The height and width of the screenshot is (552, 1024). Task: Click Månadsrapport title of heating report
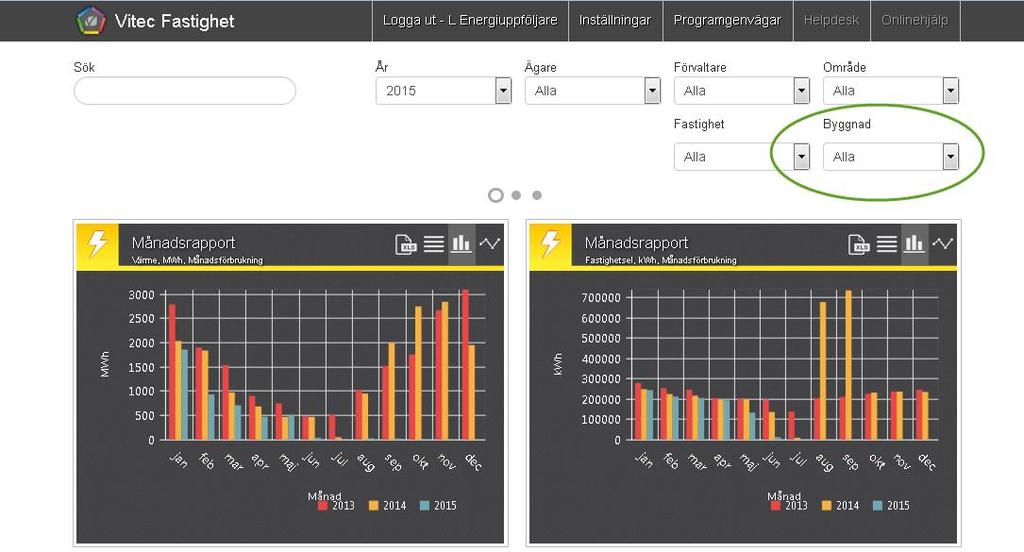click(x=184, y=242)
